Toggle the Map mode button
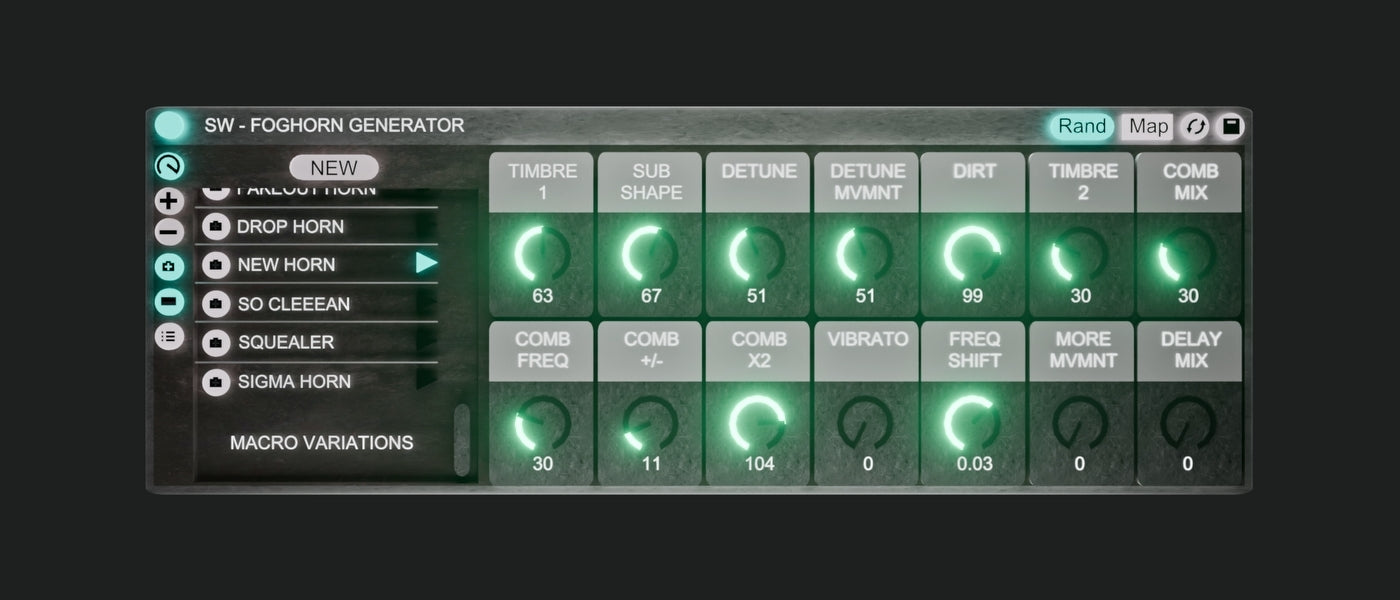 point(1147,127)
